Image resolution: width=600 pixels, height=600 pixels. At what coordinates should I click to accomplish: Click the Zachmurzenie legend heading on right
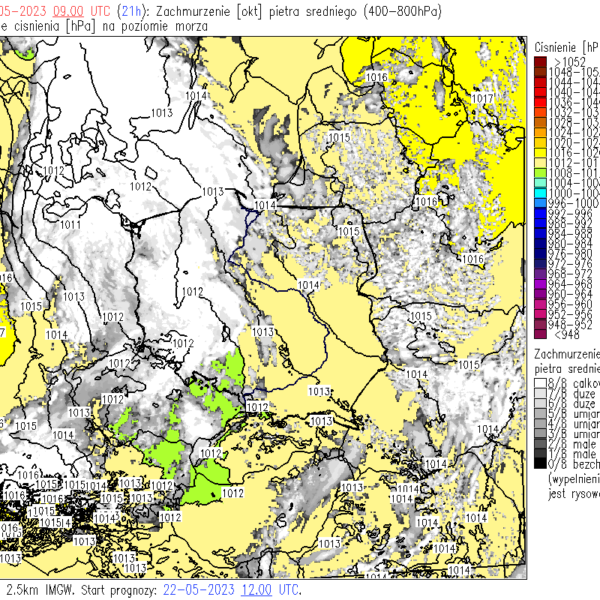(566, 354)
